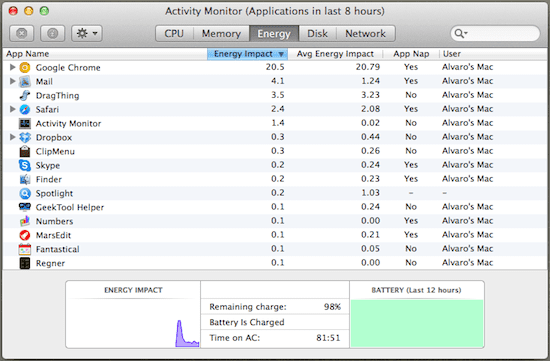Screen dimensions: 550x361
Task: Select the MarsEdit row name
Action: click(x=53, y=235)
